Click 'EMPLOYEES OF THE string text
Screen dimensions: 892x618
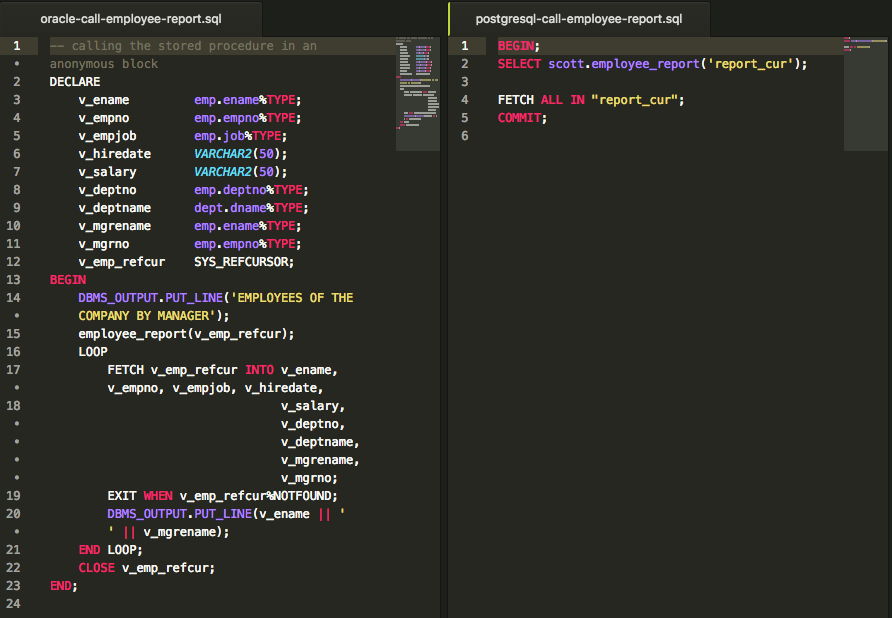(291, 298)
